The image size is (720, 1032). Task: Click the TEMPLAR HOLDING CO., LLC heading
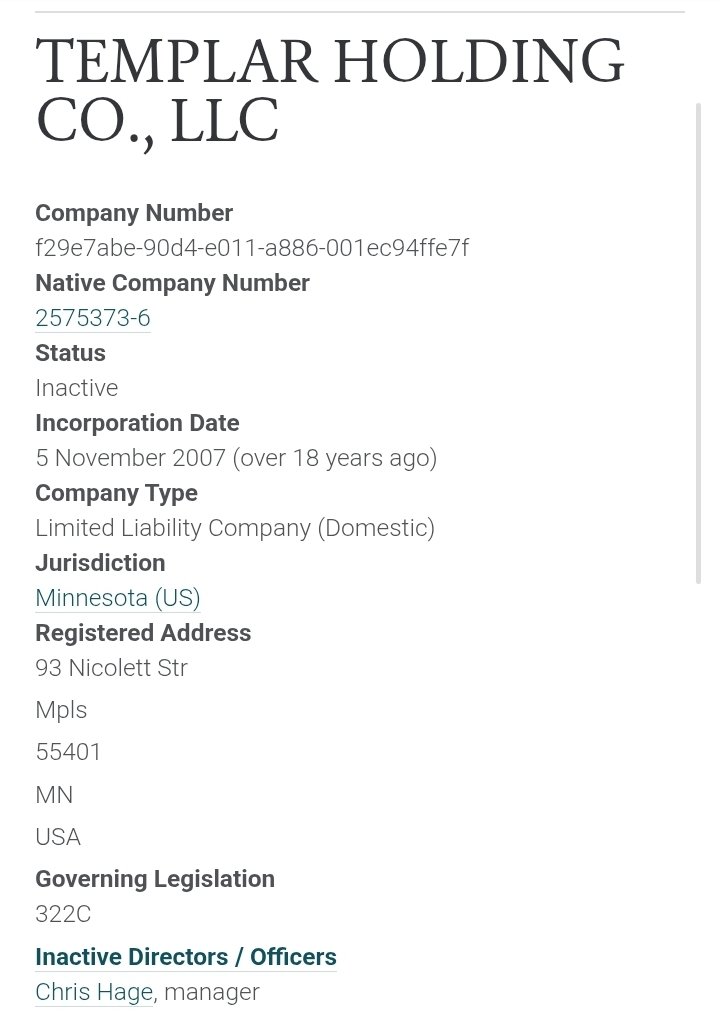pos(329,91)
